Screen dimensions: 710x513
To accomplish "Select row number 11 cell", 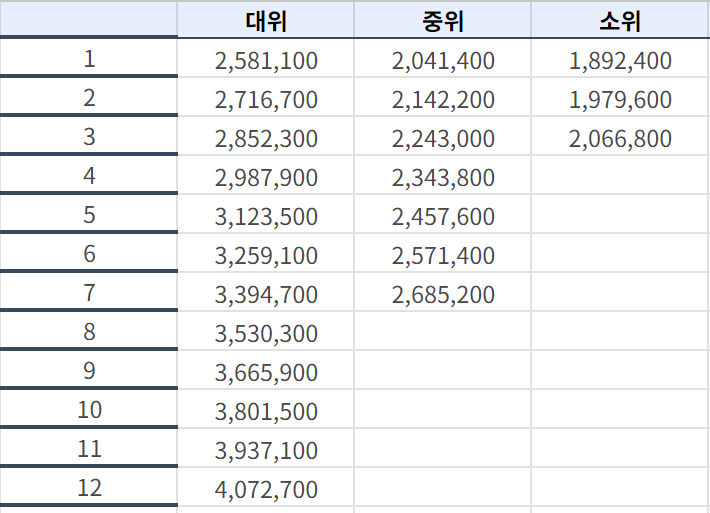I will (89, 447).
